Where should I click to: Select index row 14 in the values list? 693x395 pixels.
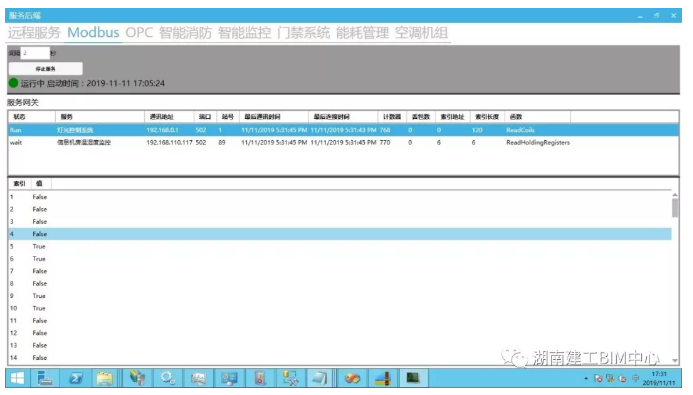click(x=340, y=357)
